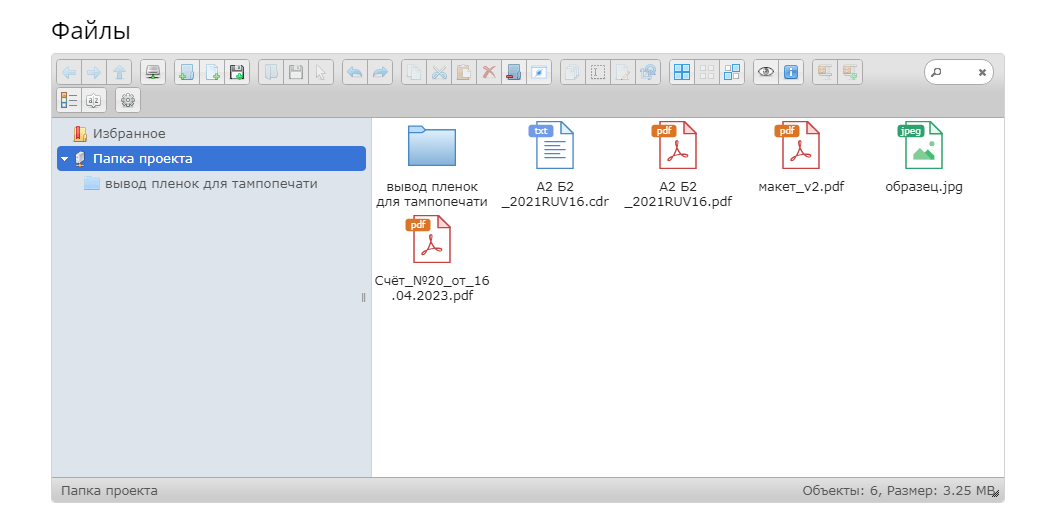The height and width of the screenshot is (524, 1061).
Task: Click the Back navigation arrow
Action: pos(69,72)
